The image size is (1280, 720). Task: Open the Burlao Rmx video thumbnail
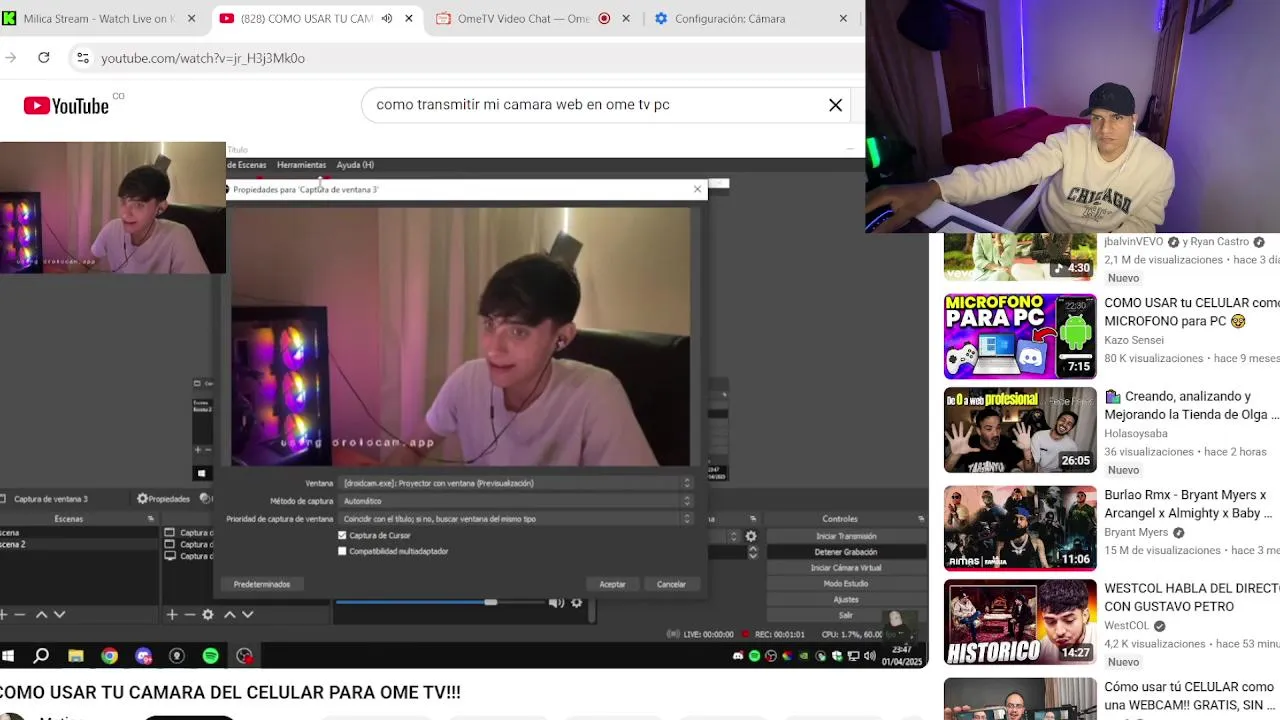click(1020, 528)
